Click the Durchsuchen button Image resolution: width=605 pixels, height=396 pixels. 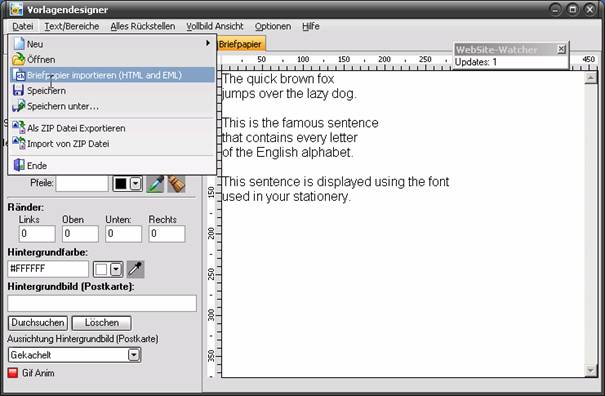point(38,323)
